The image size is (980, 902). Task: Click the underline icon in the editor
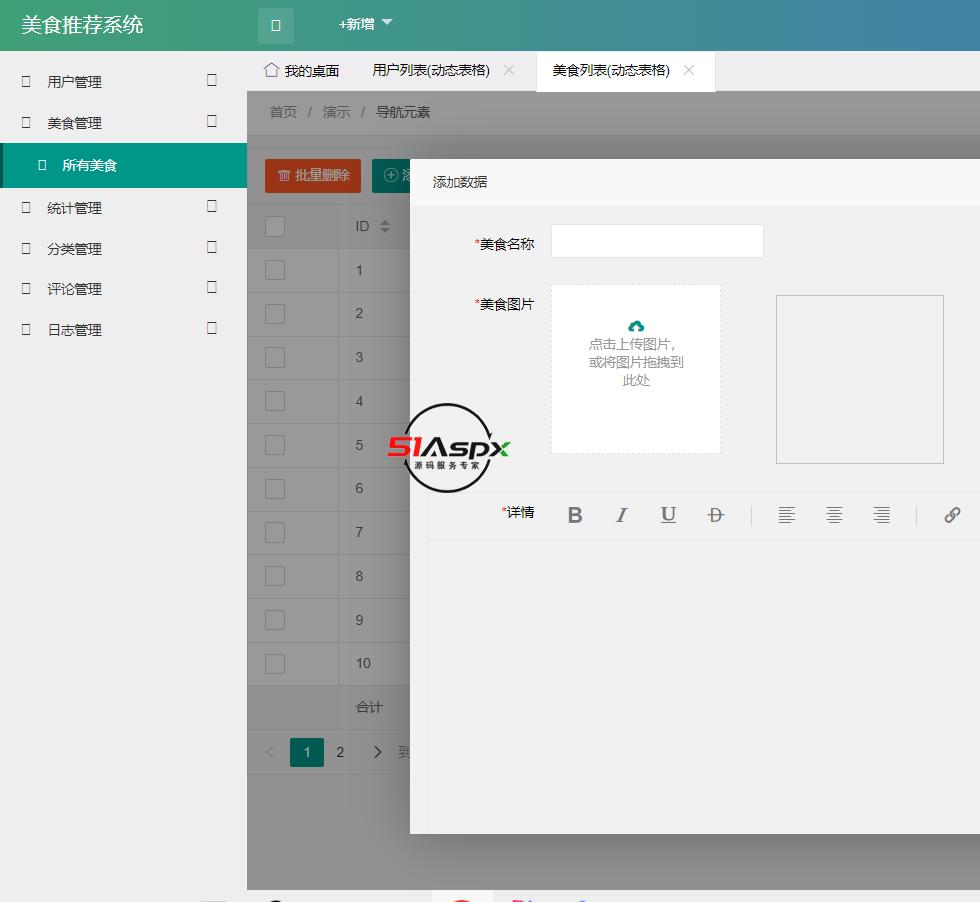[668, 514]
